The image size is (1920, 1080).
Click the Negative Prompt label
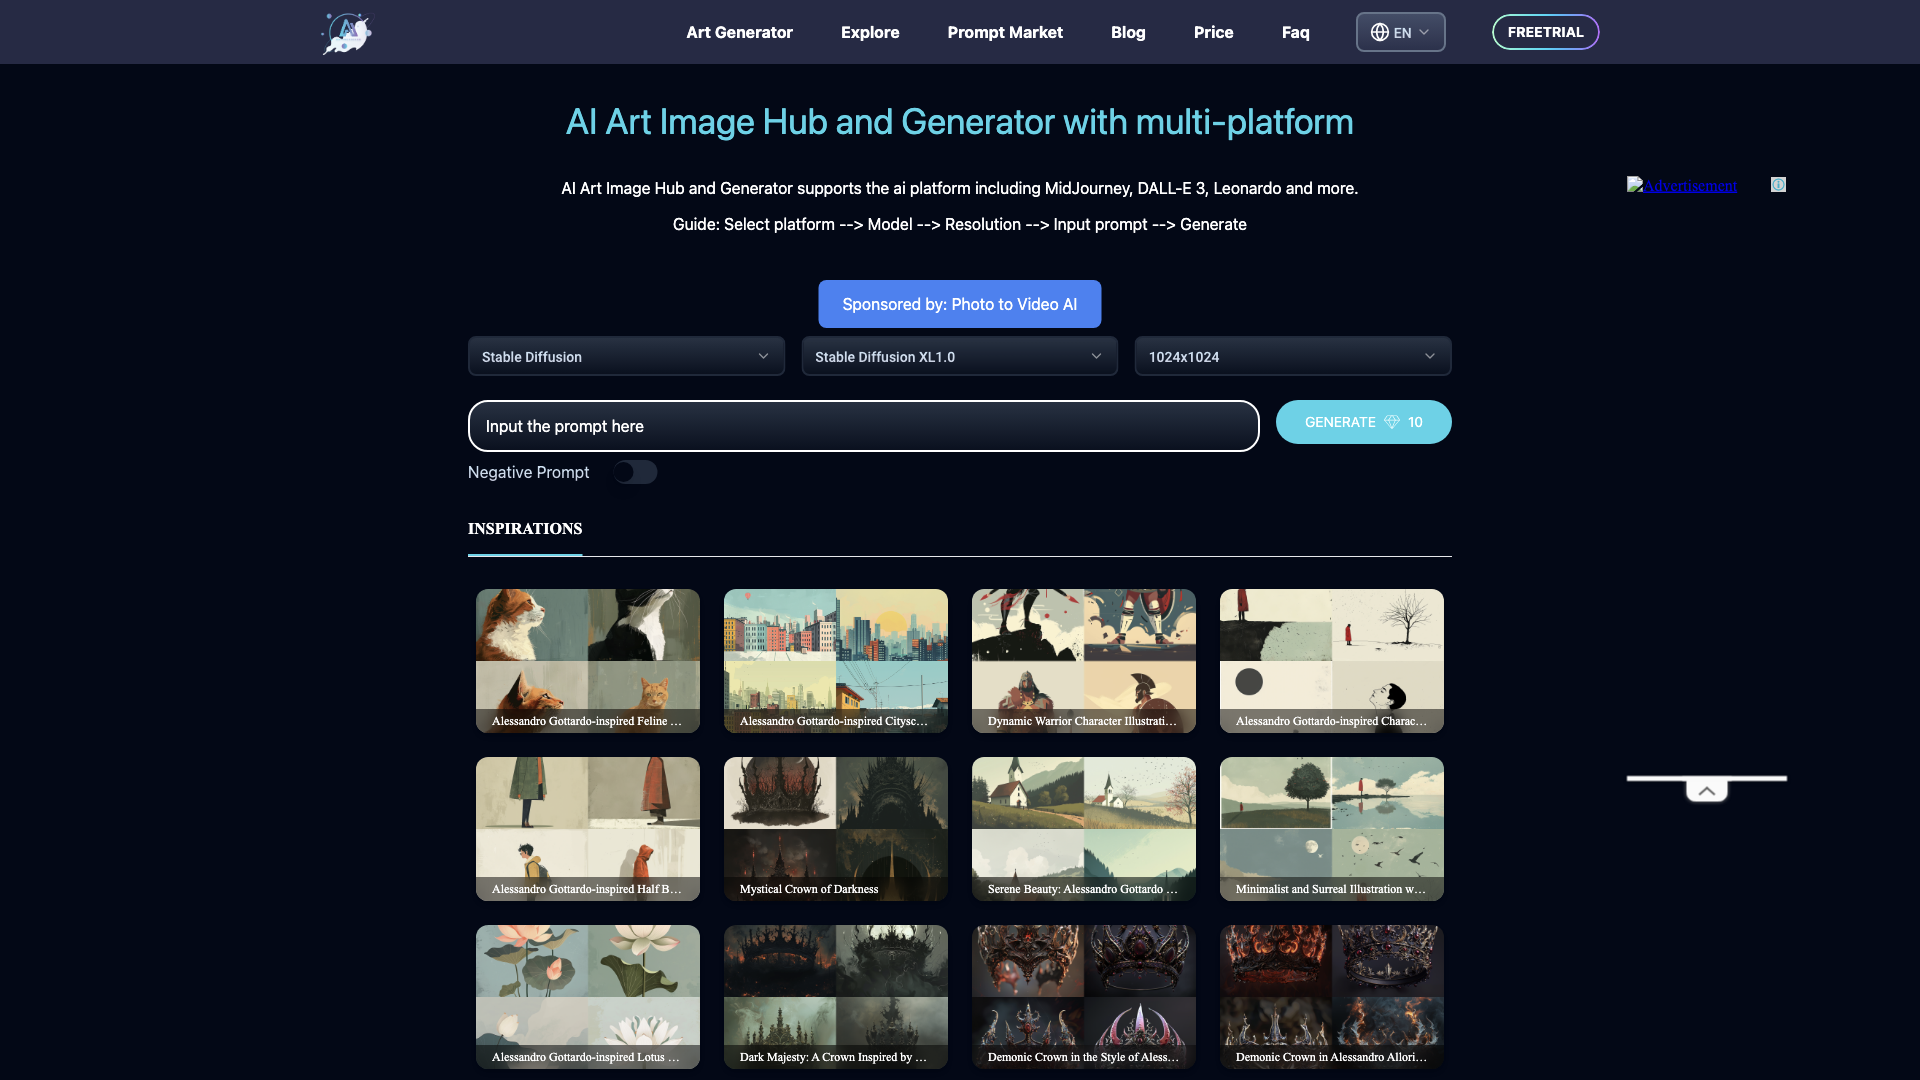528,472
